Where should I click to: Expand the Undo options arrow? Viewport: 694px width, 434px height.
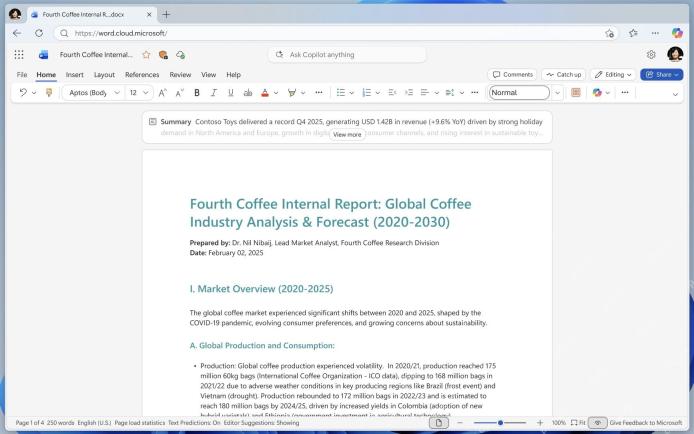tap(34, 93)
